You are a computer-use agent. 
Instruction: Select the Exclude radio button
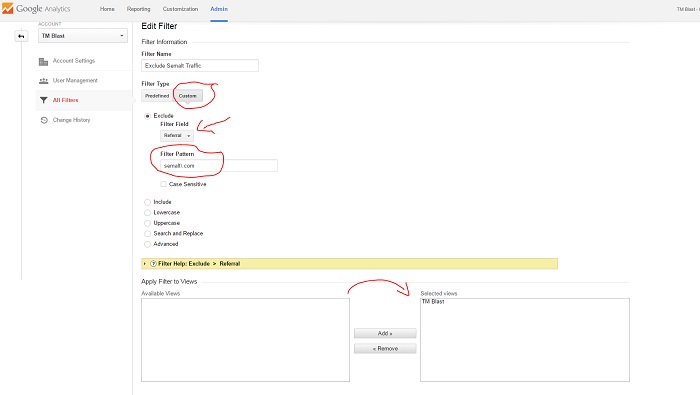pos(147,116)
